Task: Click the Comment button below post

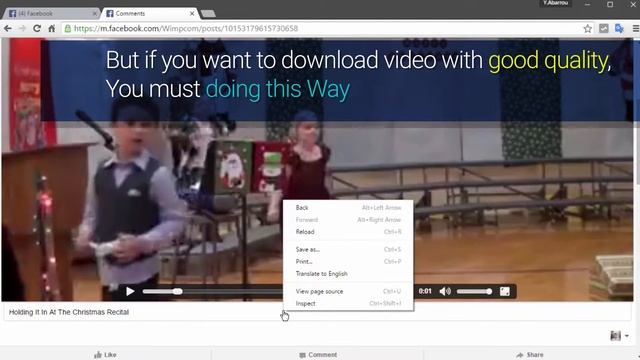Action: click(x=318, y=355)
